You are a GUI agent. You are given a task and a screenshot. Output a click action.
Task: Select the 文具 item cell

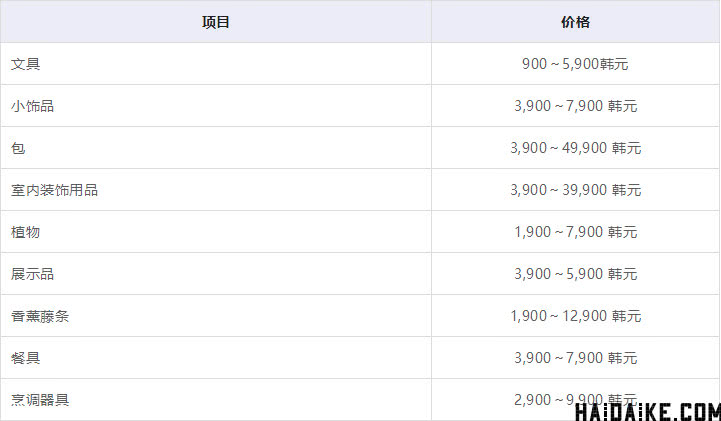[25, 64]
